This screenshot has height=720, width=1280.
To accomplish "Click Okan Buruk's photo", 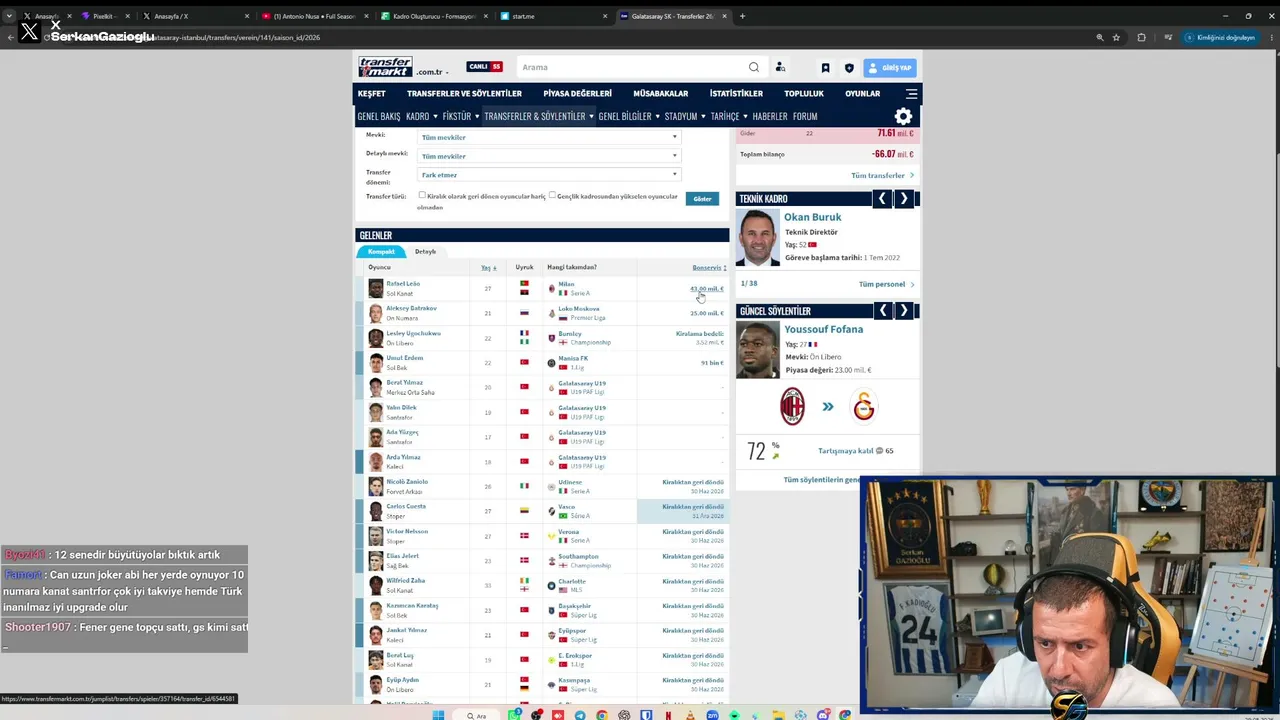I will coord(758,237).
